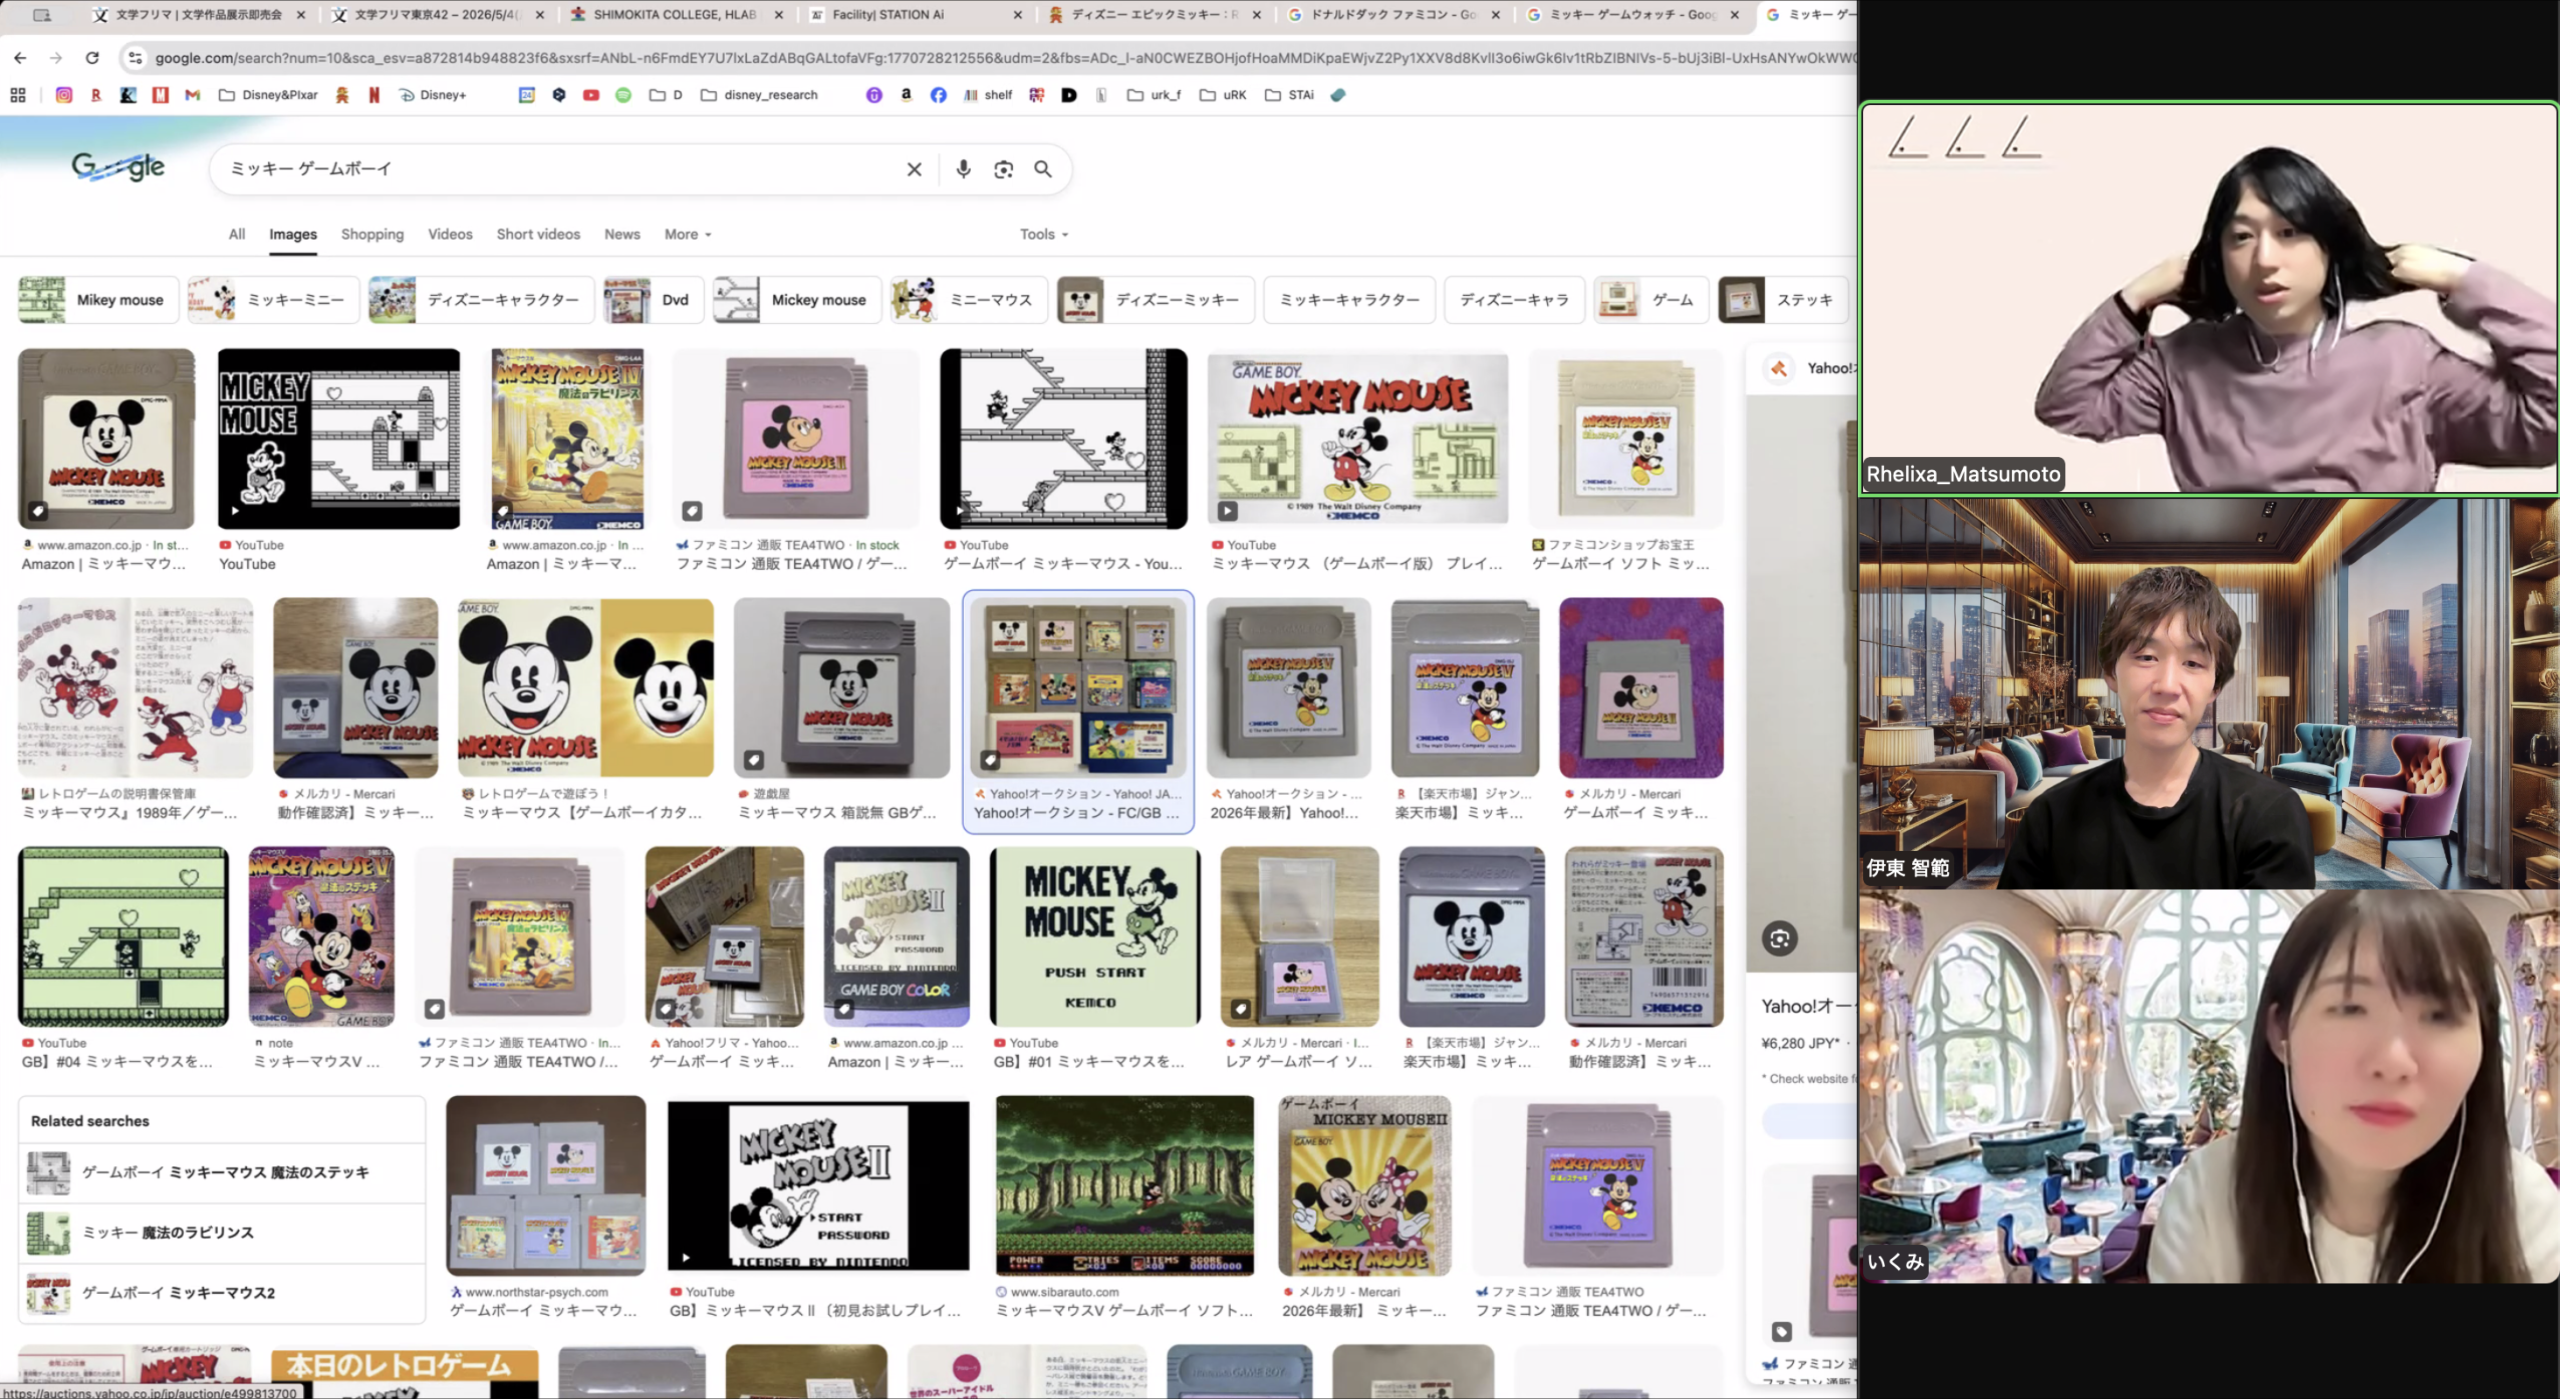
Task: Open Google Lens search by image
Action: tap(1003, 169)
